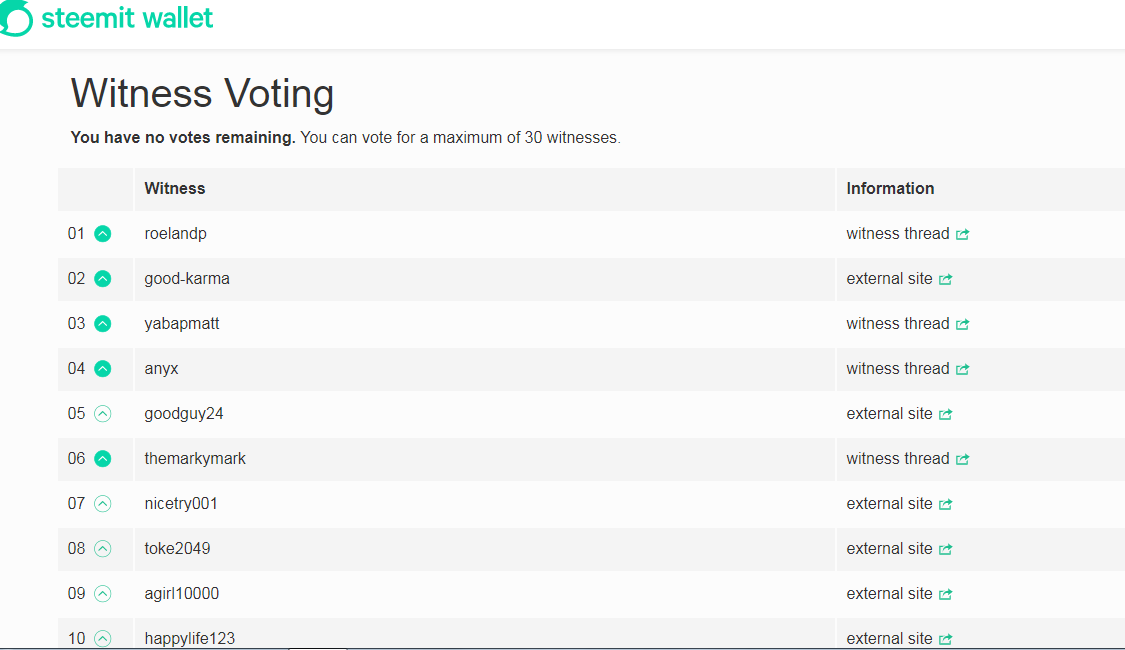The width and height of the screenshot is (1125, 650).
Task: Open roelandp's witness thread link
Action: (x=898, y=234)
